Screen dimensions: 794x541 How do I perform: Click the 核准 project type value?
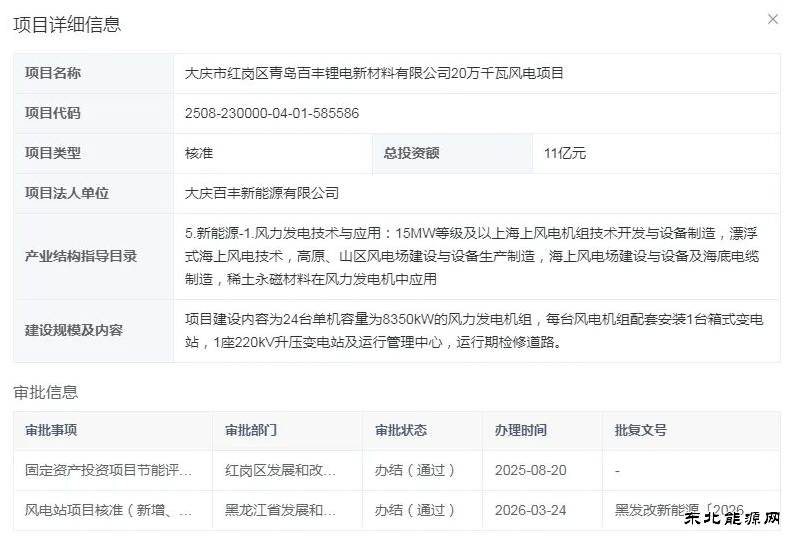click(199, 153)
